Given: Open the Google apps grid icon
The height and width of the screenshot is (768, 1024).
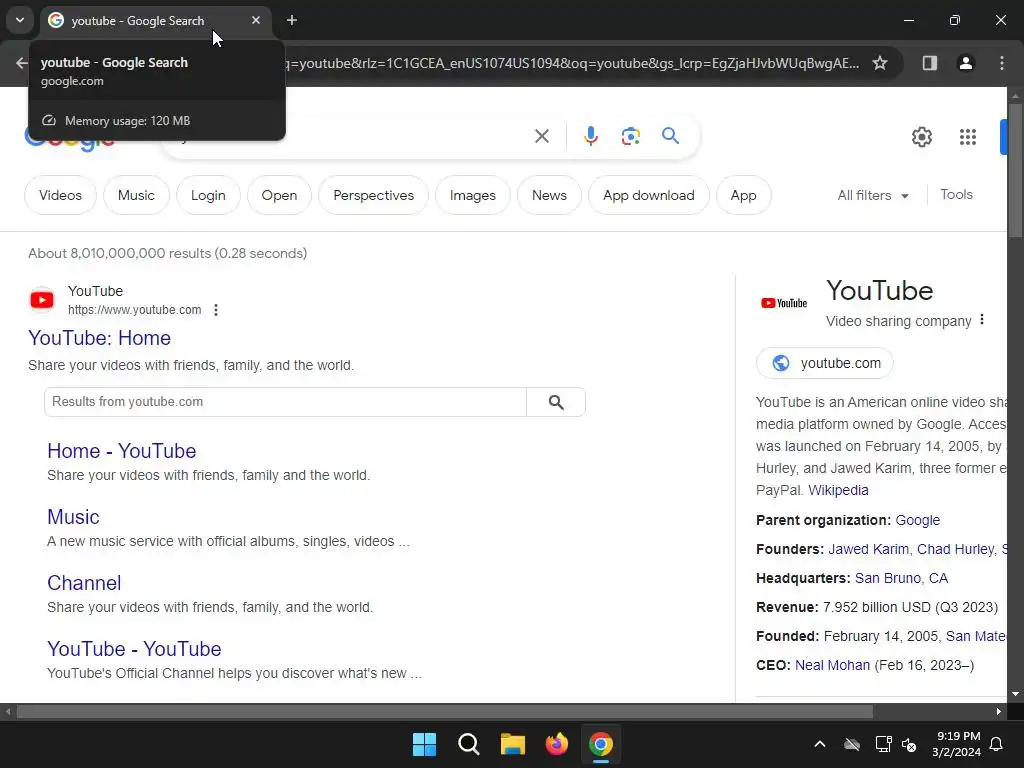Looking at the screenshot, I should pyautogui.click(x=967, y=137).
